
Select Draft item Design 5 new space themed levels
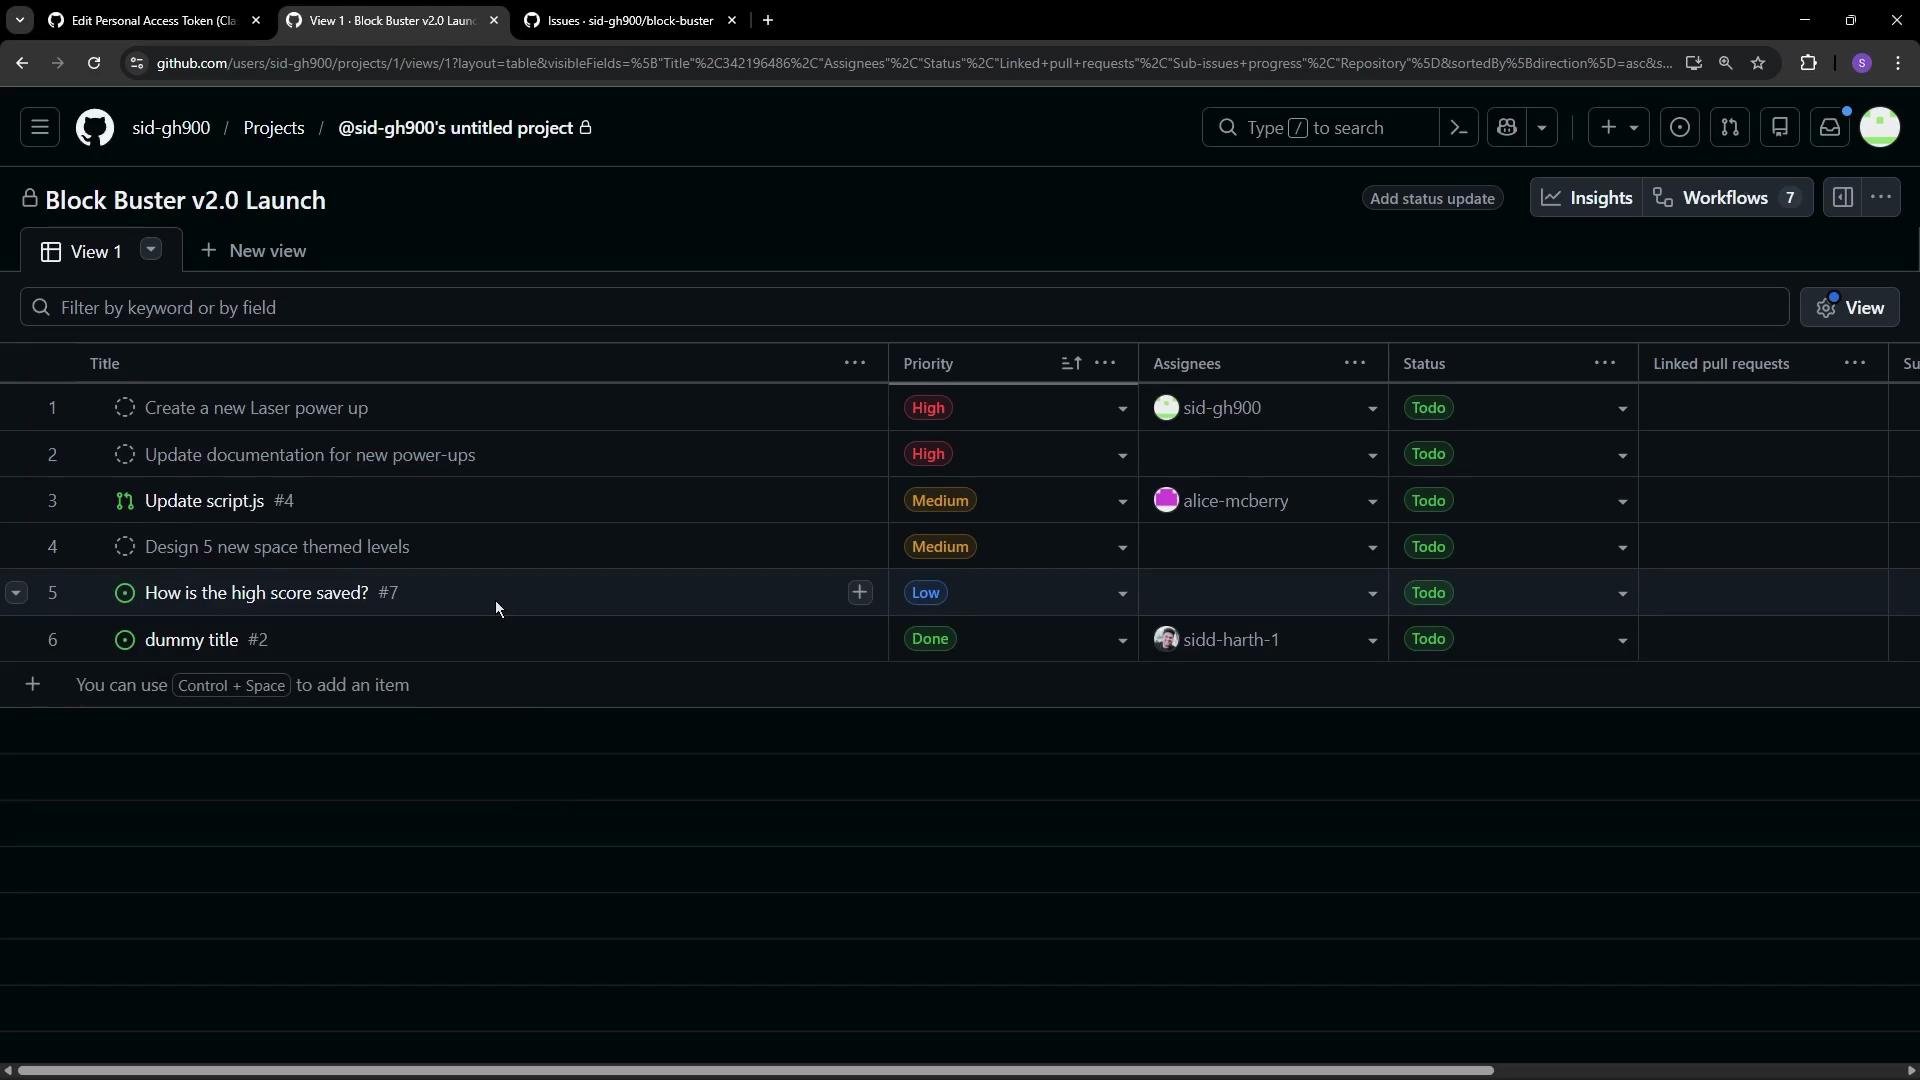(x=277, y=547)
